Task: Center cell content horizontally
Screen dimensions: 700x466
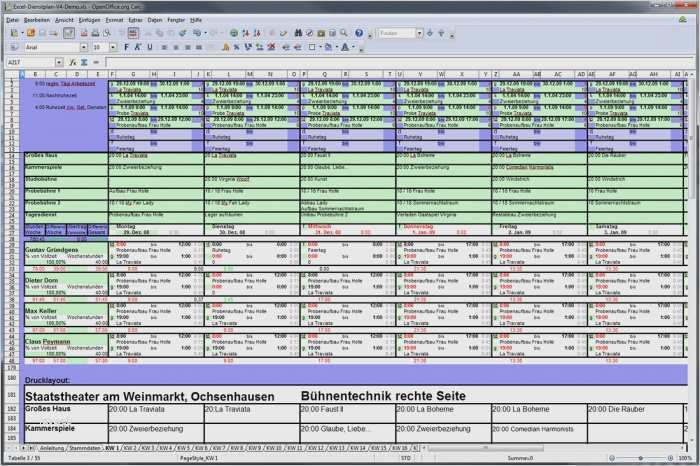Action: click(x=176, y=47)
